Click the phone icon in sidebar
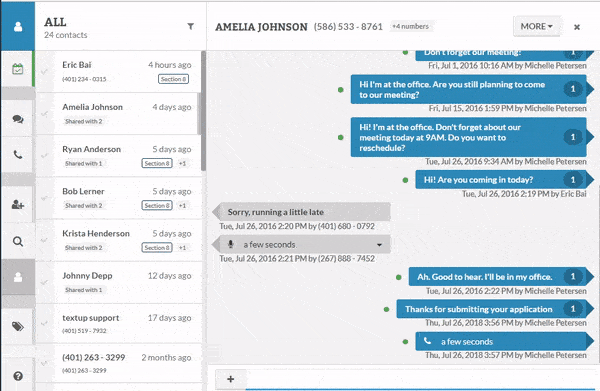The height and width of the screenshot is (391, 600). (18, 155)
